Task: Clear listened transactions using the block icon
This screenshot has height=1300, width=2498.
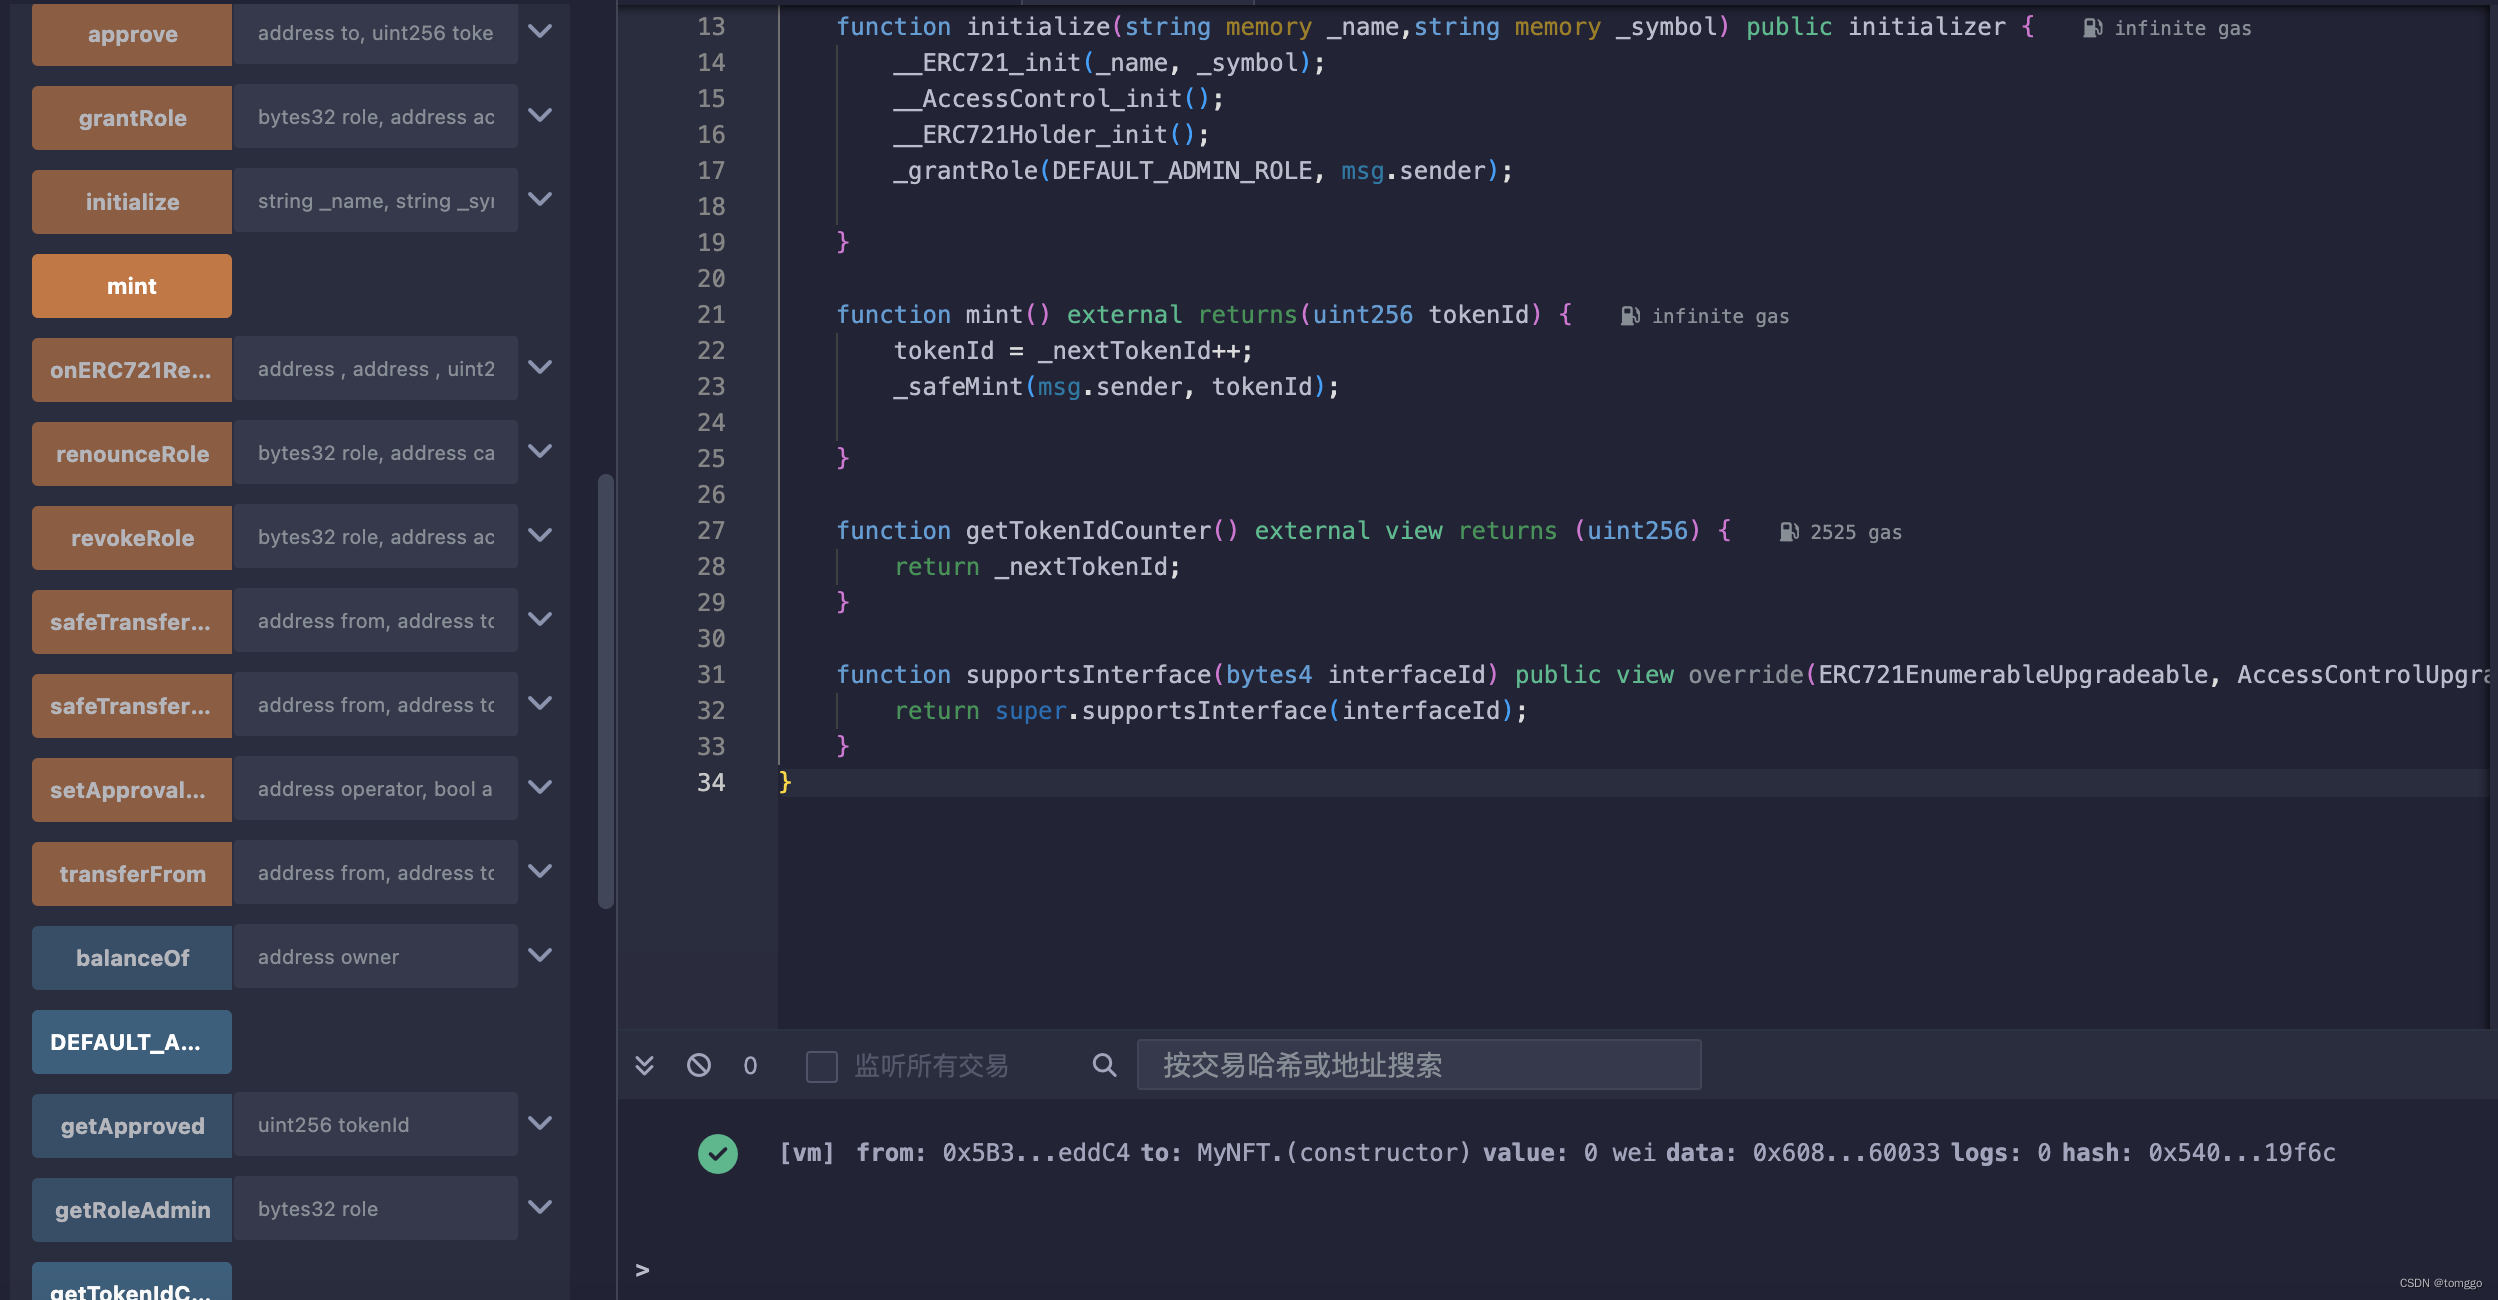Action: point(698,1064)
